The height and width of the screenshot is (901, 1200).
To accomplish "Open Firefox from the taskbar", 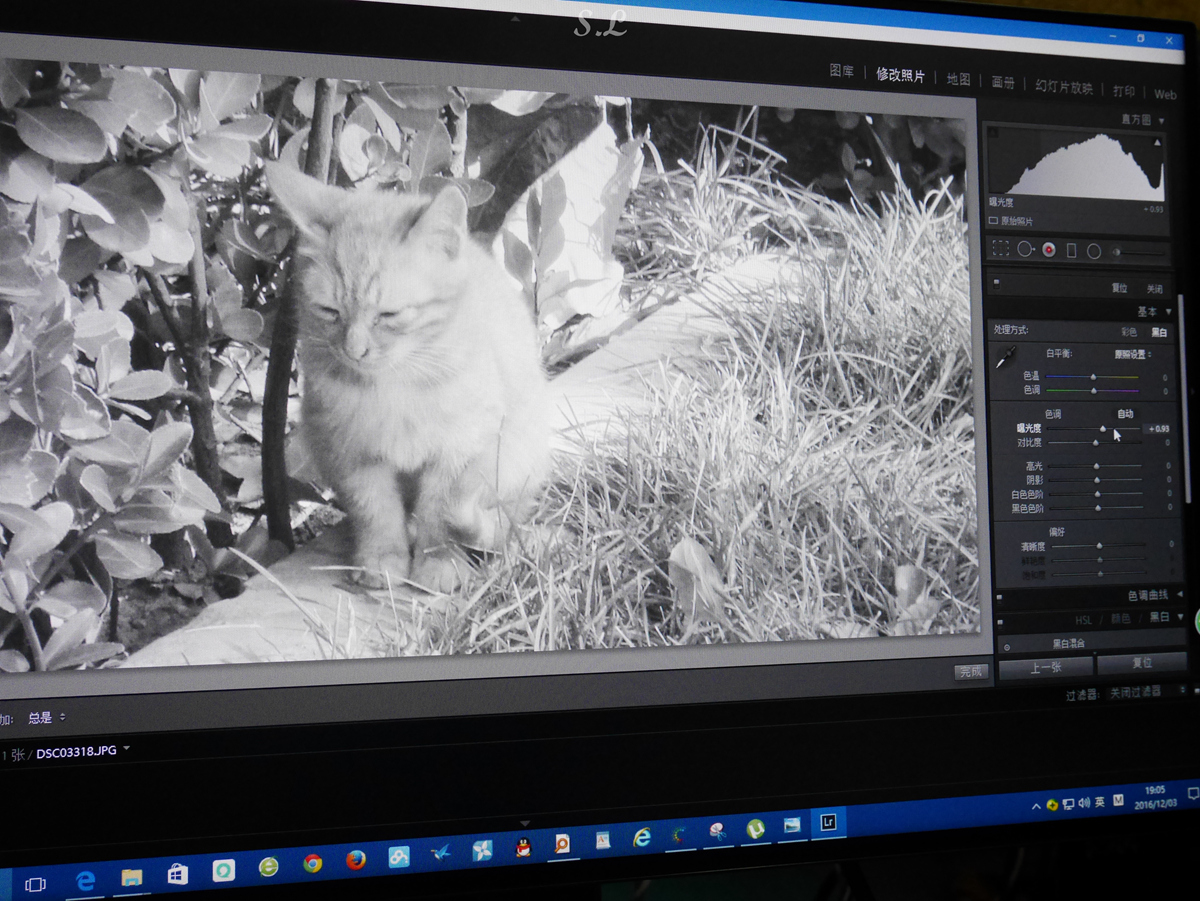I will [x=355, y=860].
